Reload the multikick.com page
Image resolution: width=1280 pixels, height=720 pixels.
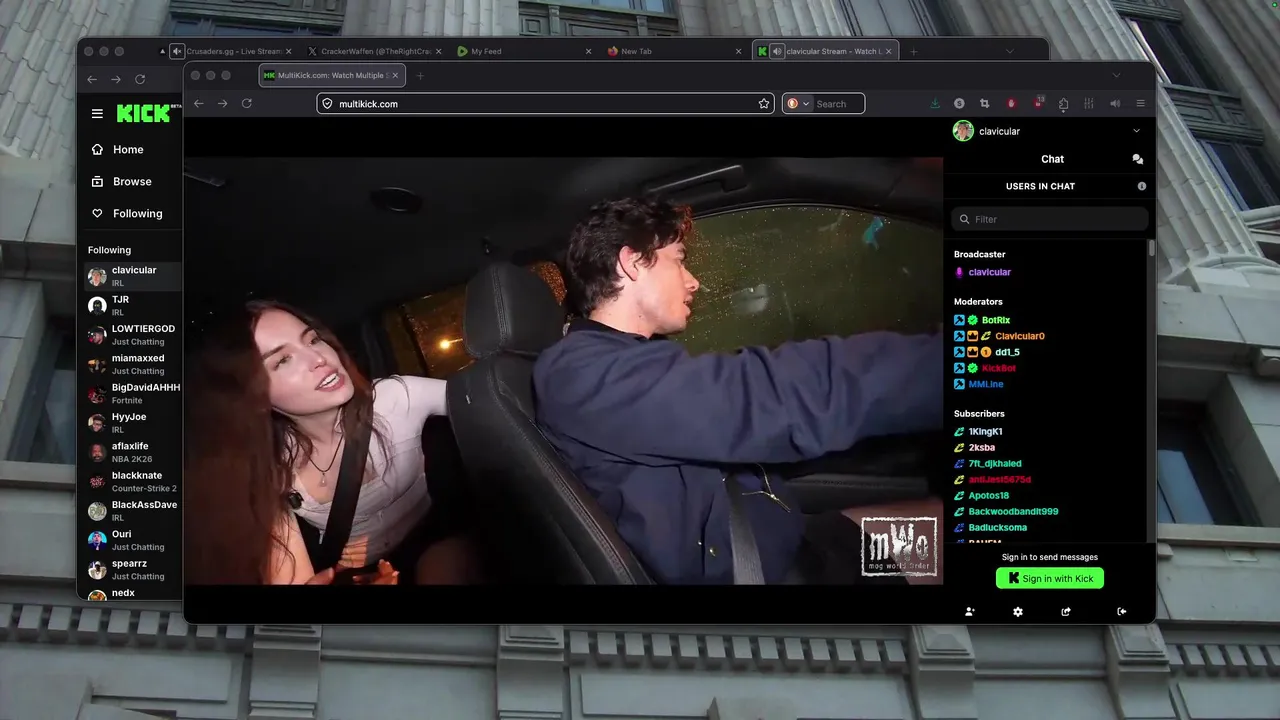click(x=247, y=103)
